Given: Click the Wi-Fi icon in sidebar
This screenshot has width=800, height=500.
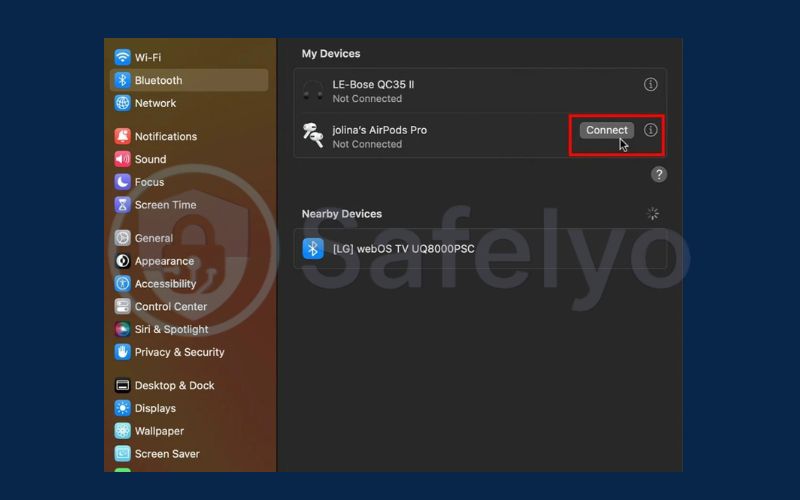Looking at the screenshot, I should pyautogui.click(x=122, y=57).
